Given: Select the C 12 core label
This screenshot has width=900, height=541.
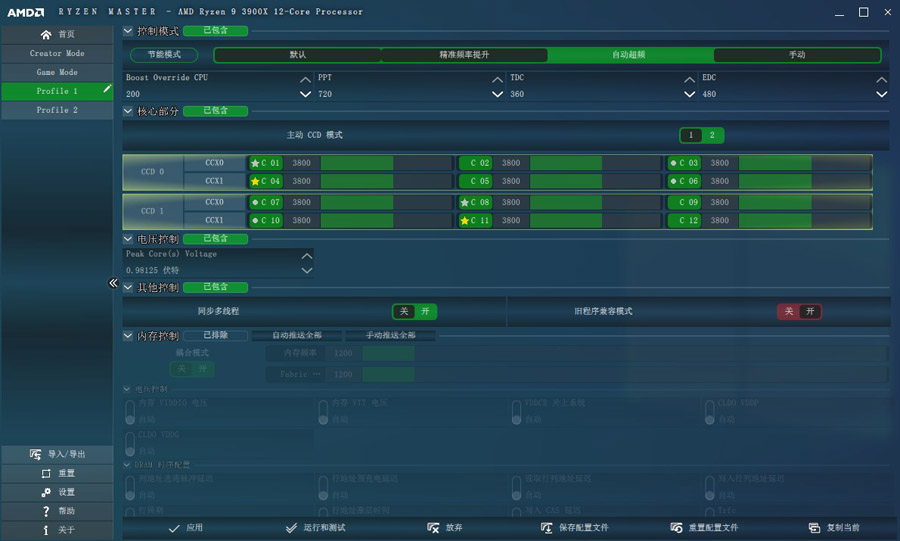Looking at the screenshot, I should (x=684, y=220).
